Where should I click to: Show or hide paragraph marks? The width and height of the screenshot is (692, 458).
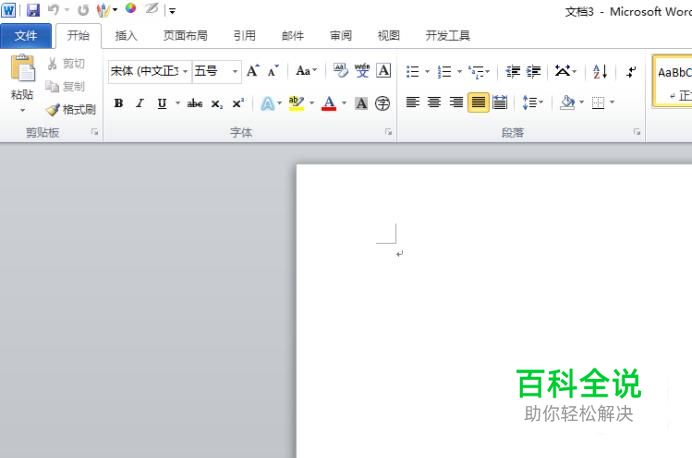tap(631, 71)
